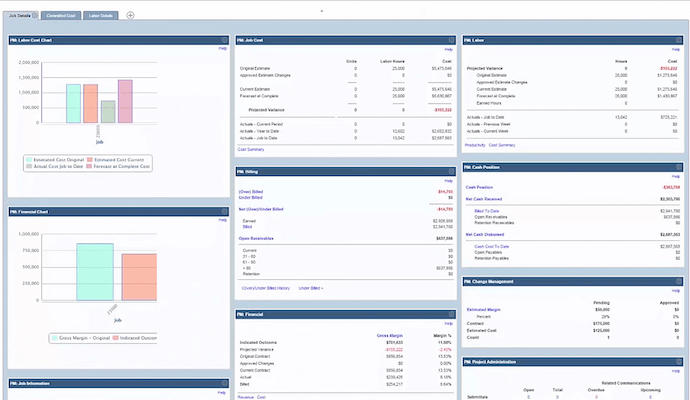Open the Open Receivables link in Billing
Viewport: 690px width, 400px height.
256,239
